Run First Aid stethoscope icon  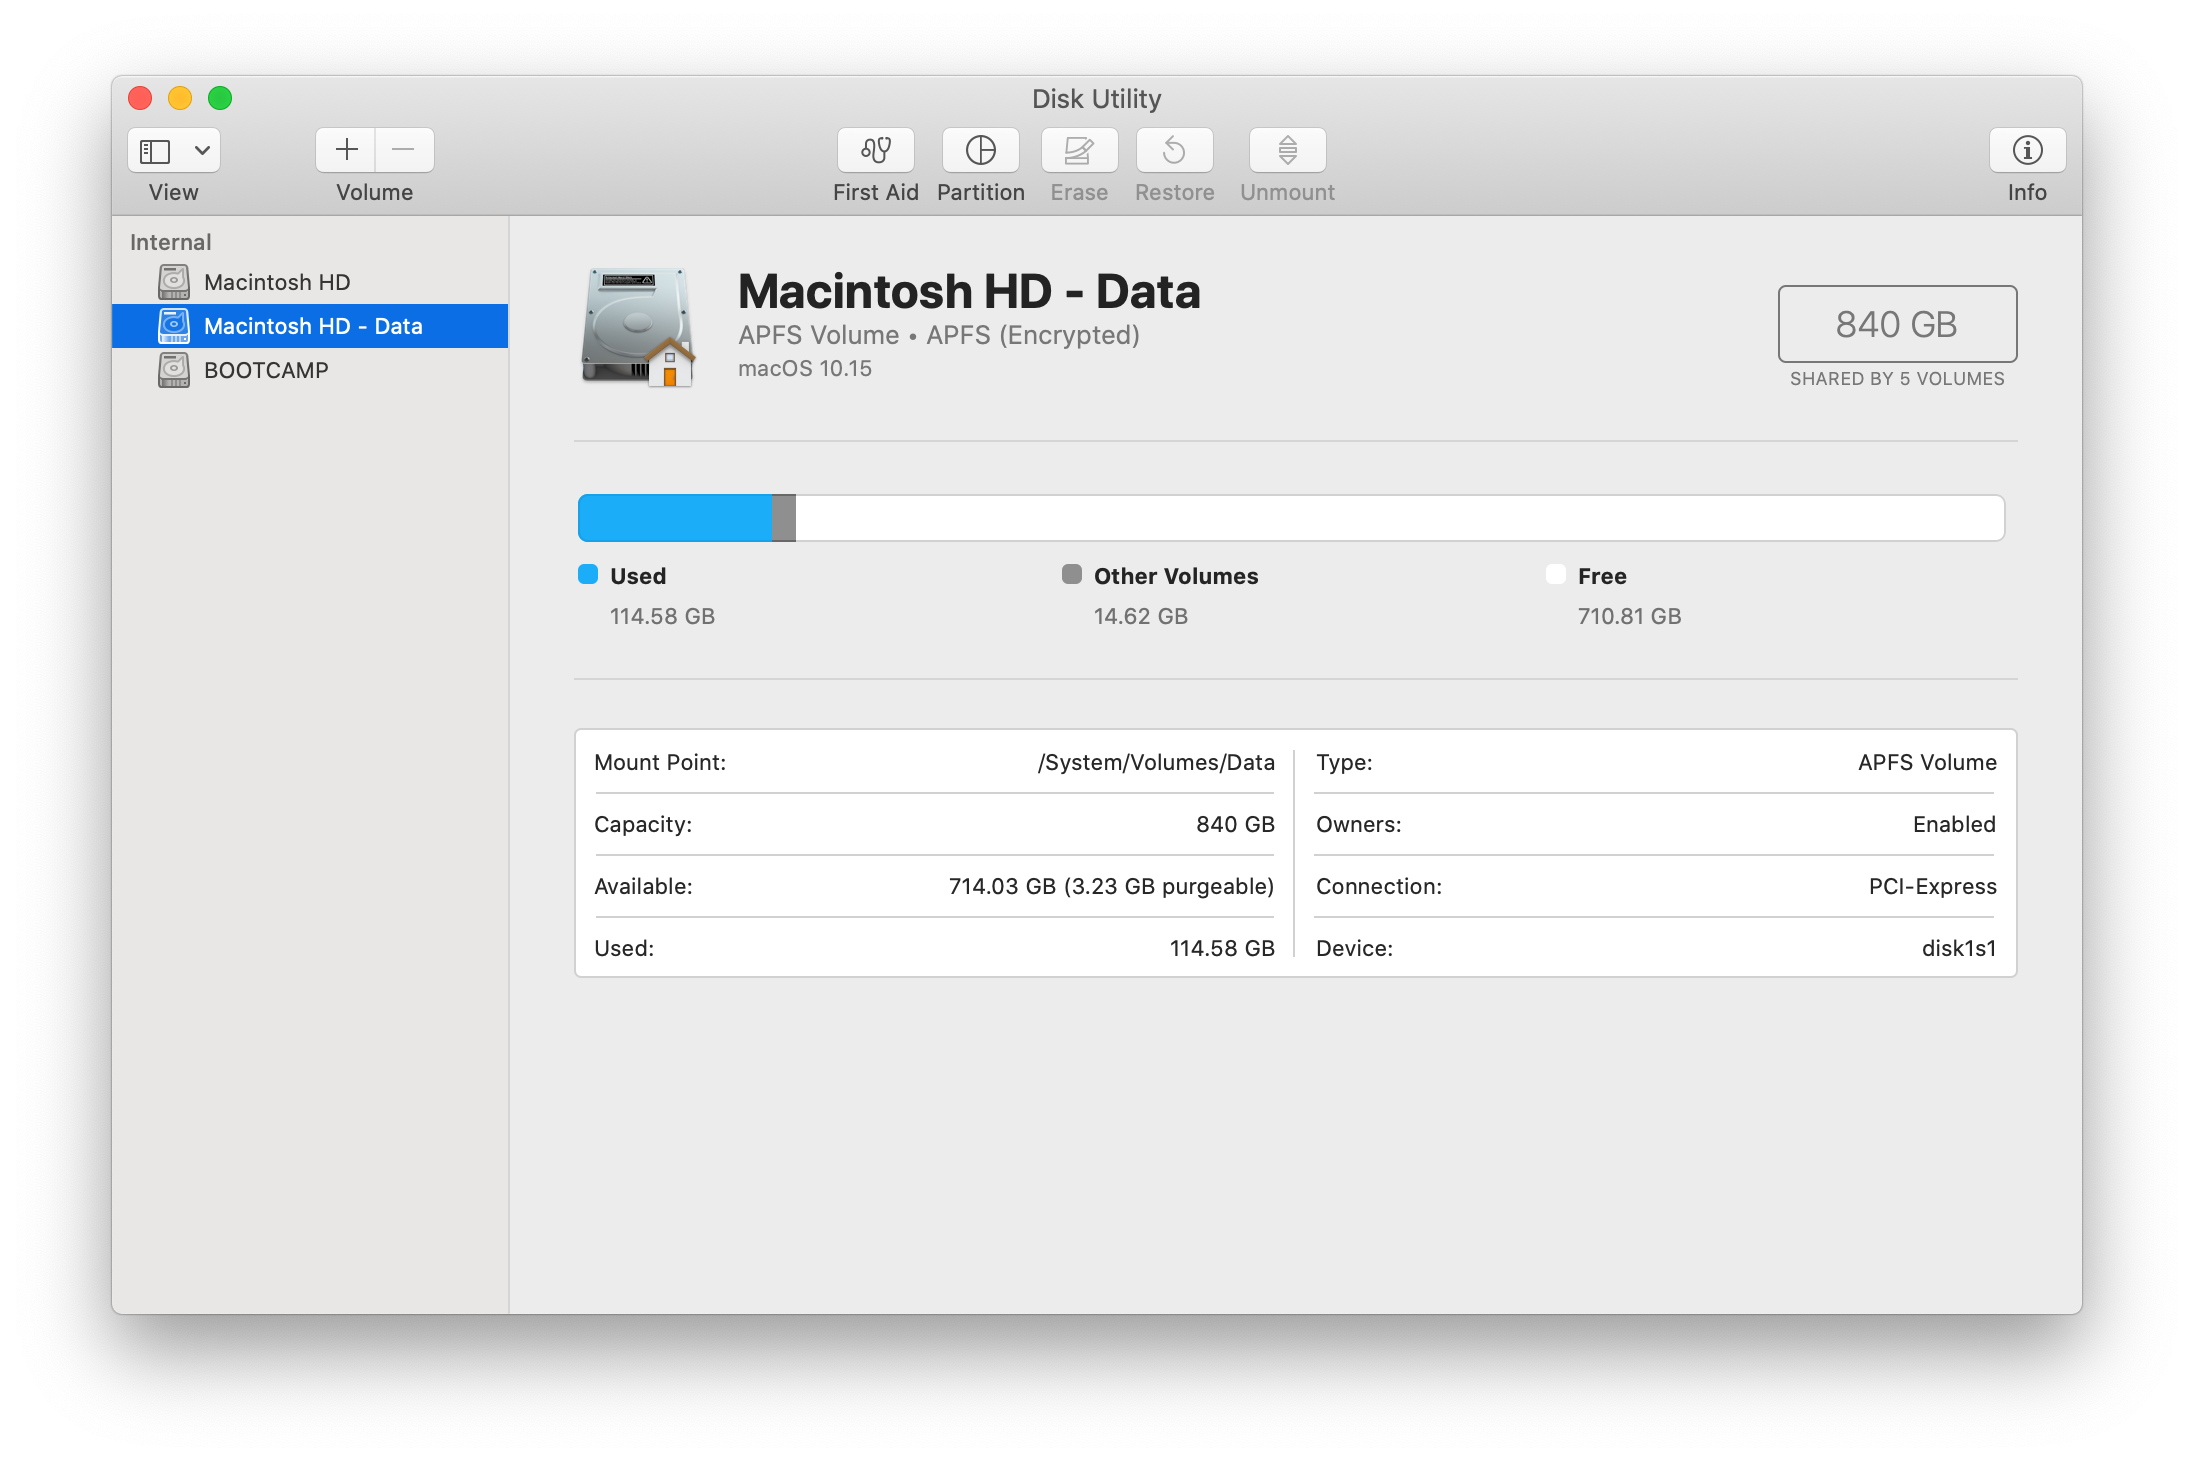point(875,150)
